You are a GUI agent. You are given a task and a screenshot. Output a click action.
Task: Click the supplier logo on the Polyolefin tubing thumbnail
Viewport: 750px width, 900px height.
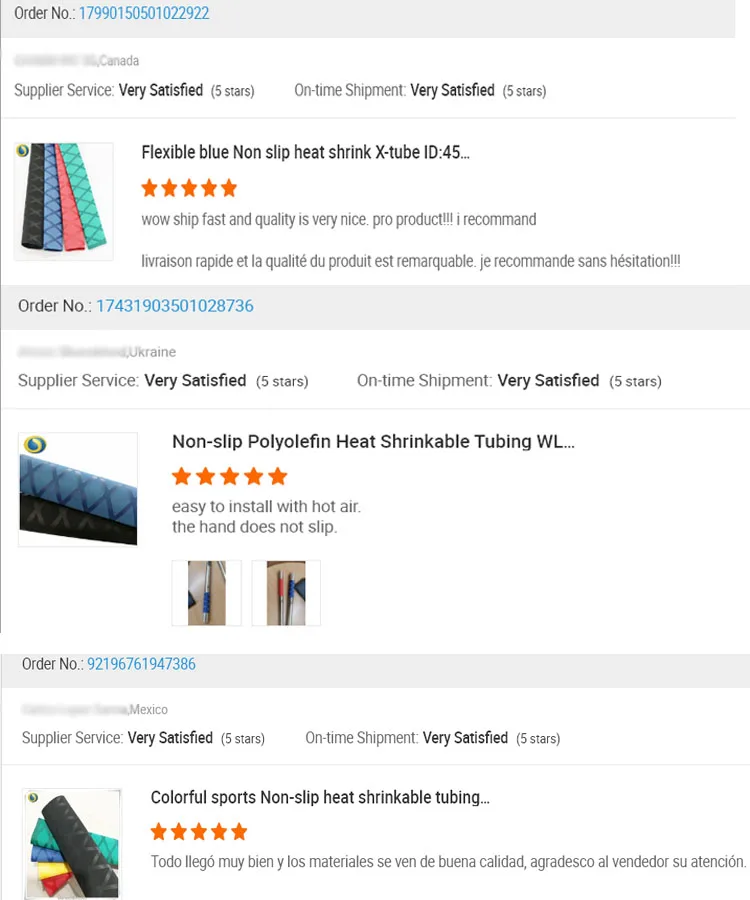pyautogui.click(x=34, y=445)
